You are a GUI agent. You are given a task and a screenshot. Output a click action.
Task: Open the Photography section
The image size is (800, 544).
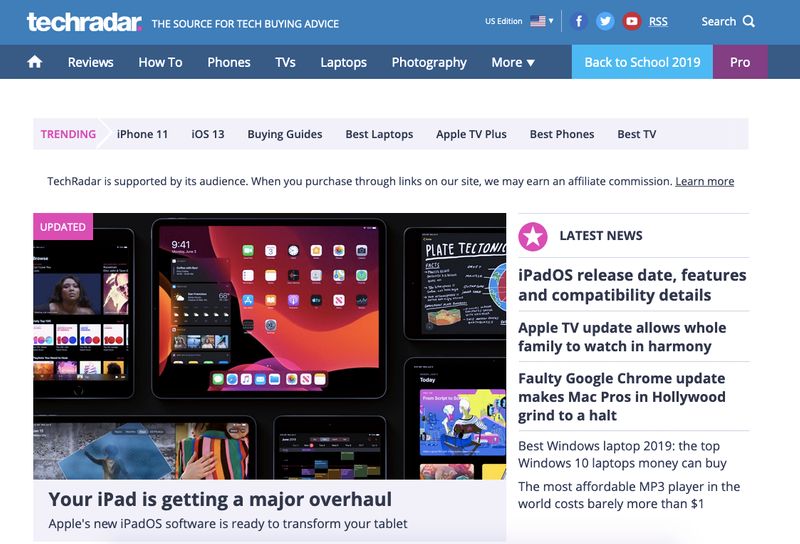tap(429, 62)
